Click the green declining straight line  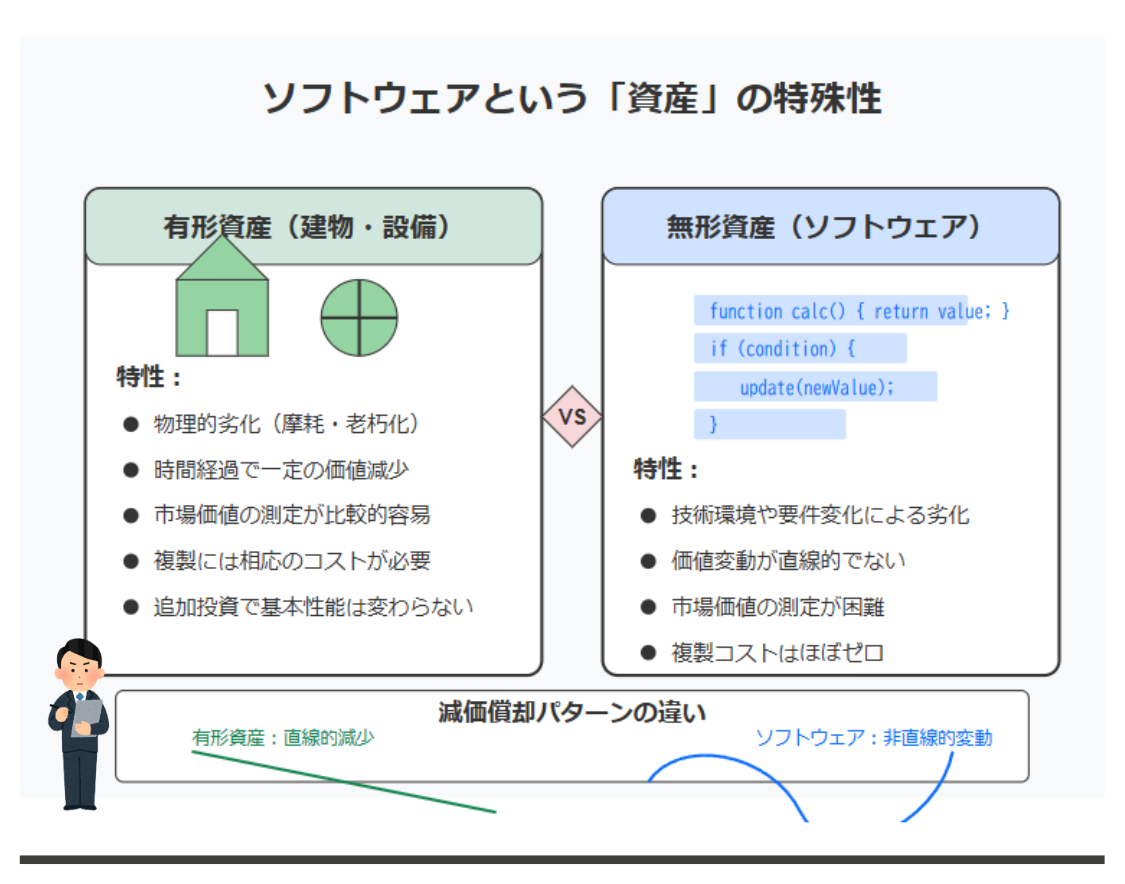(x=344, y=782)
